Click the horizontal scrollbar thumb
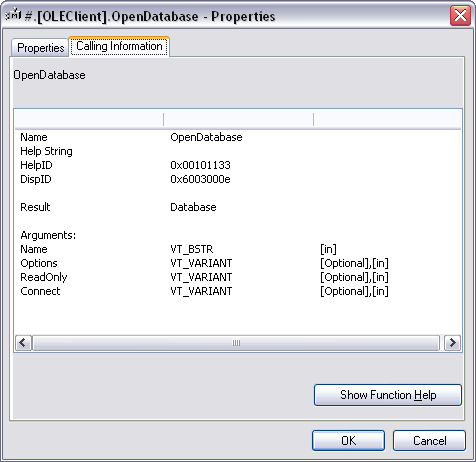476x462 pixels. [x=236, y=343]
